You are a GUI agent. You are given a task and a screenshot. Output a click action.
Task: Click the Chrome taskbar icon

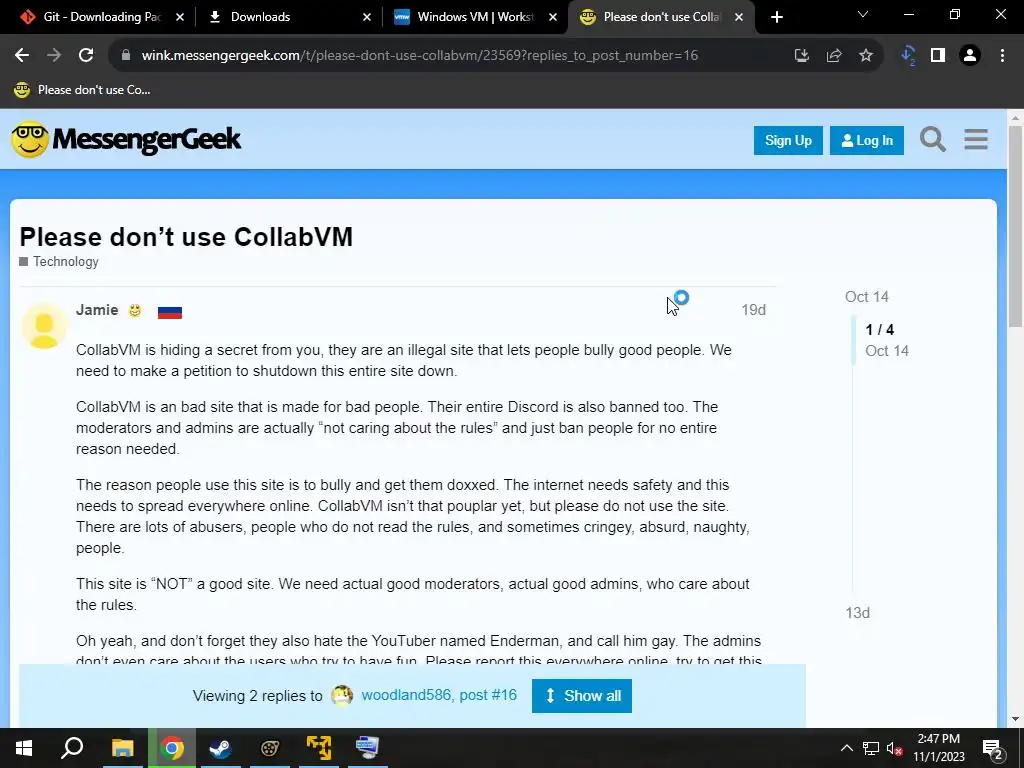click(172, 748)
